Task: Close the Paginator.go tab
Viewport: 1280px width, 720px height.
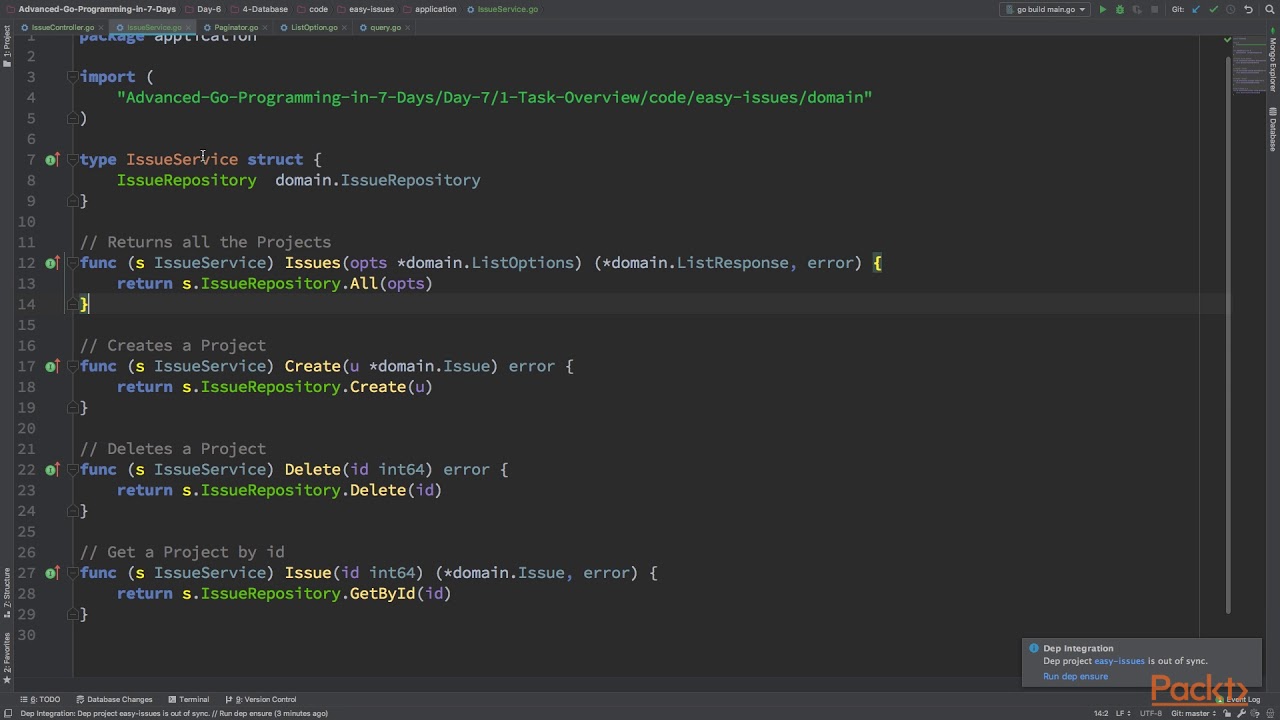Action: click(x=264, y=27)
